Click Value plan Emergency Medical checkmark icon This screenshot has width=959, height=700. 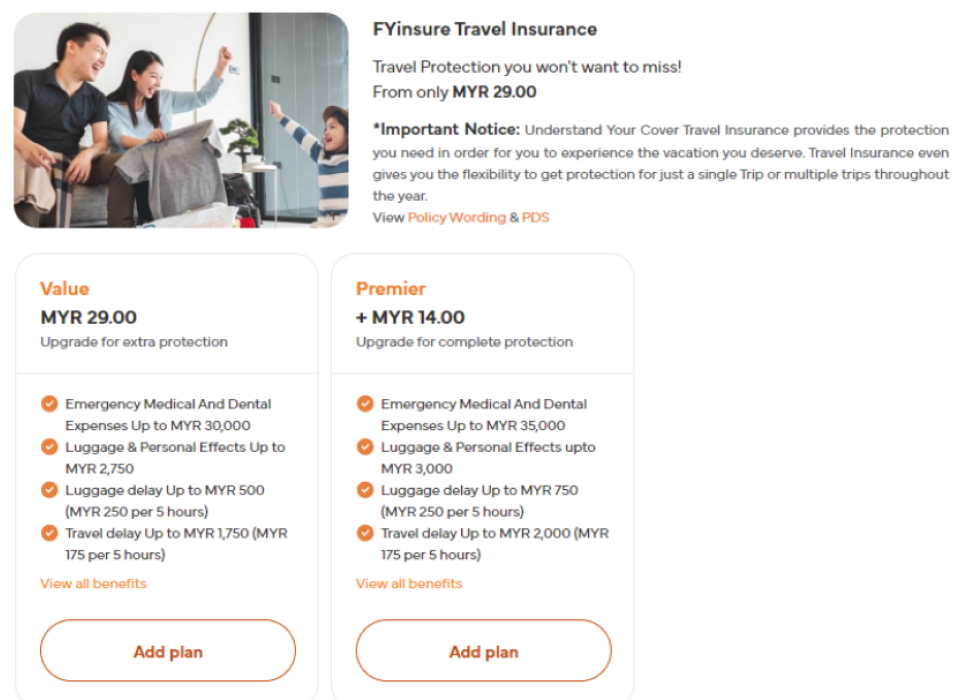49,404
